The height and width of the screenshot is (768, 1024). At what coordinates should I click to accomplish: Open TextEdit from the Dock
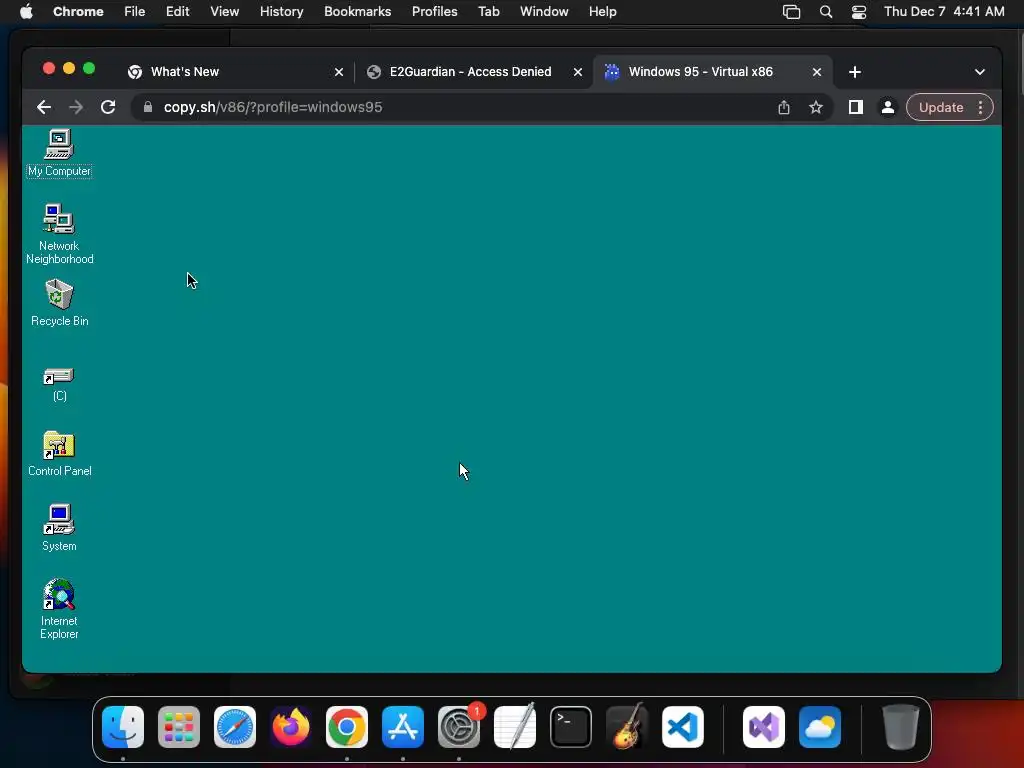(515, 727)
